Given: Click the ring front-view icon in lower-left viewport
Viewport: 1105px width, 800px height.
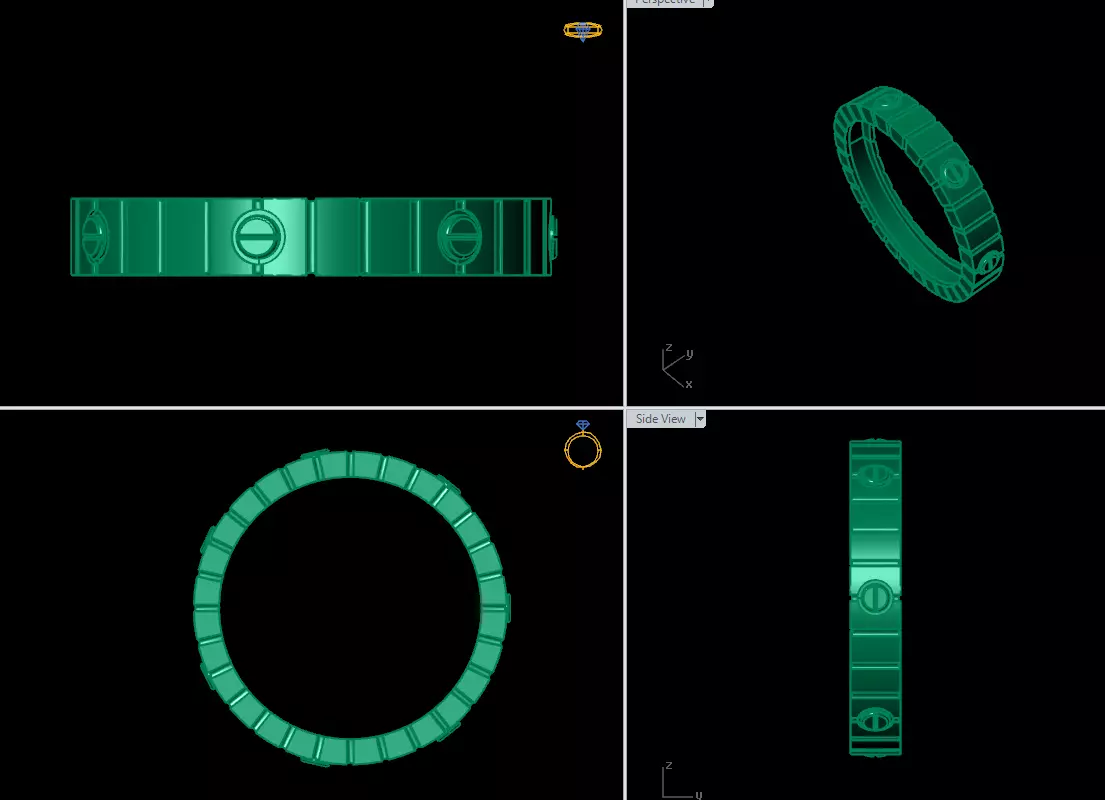Looking at the screenshot, I should pyautogui.click(x=583, y=445).
